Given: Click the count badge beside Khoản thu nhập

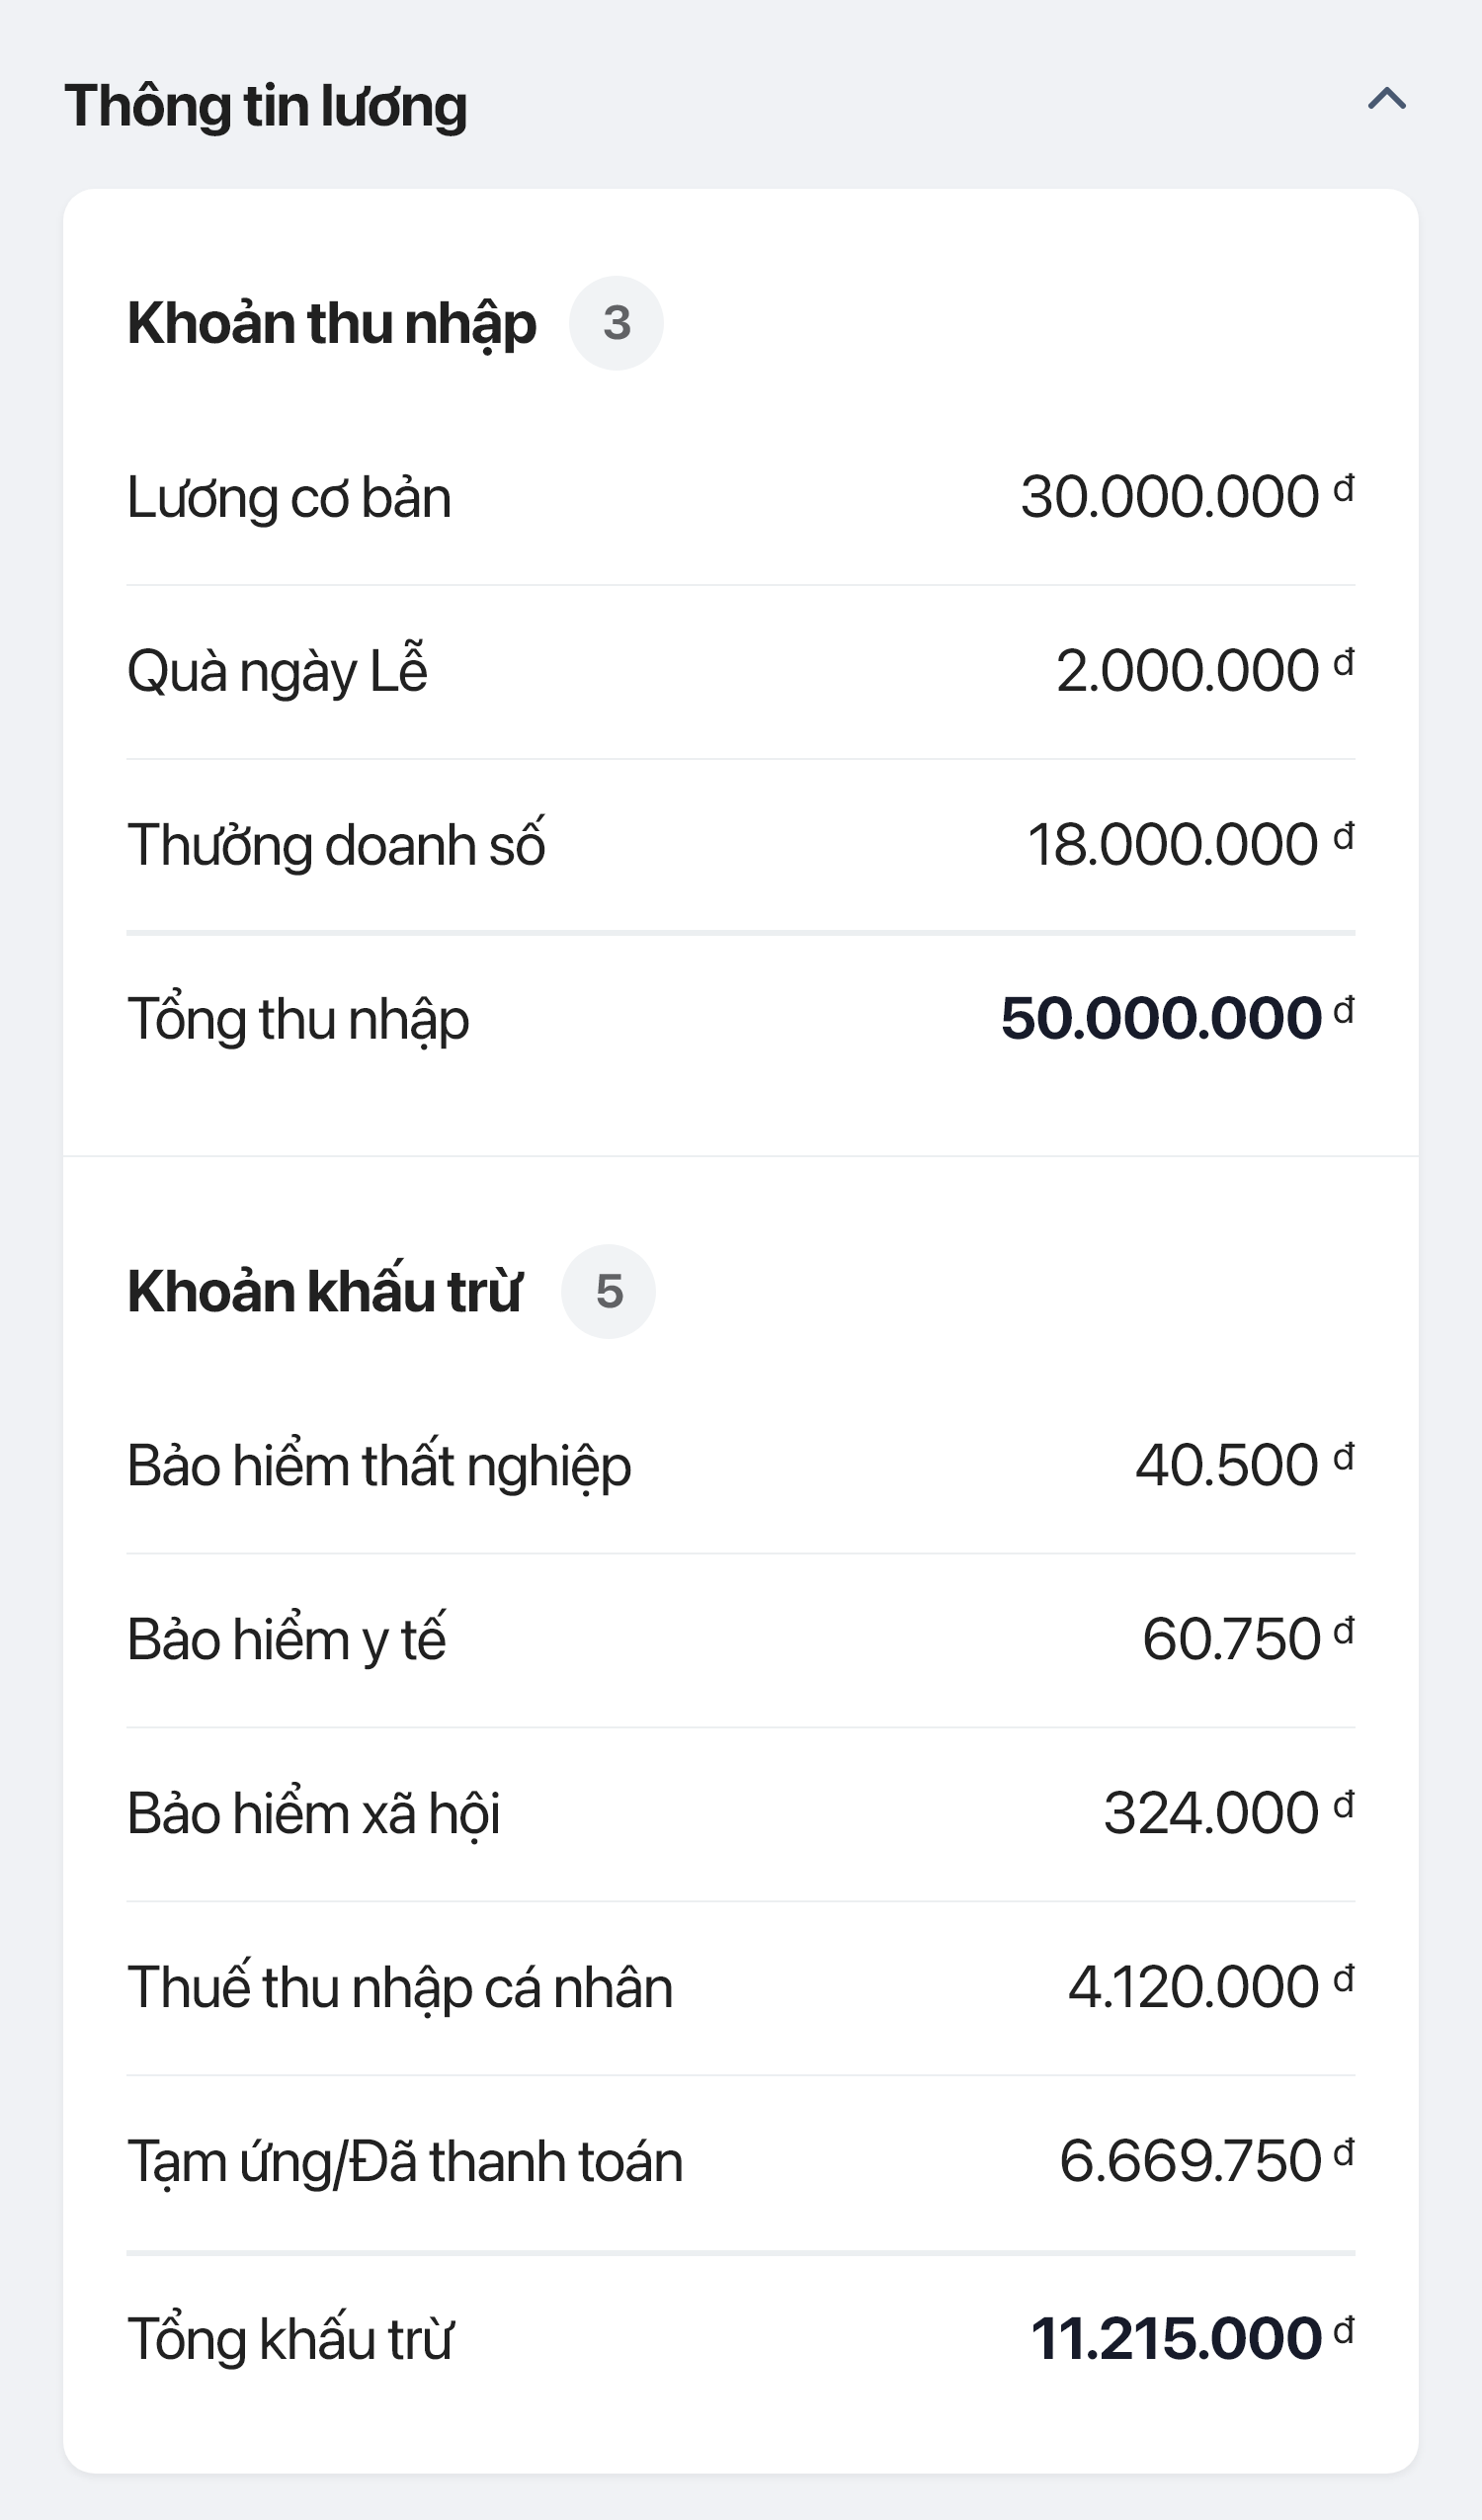Looking at the screenshot, I should [x=616, y=323].
